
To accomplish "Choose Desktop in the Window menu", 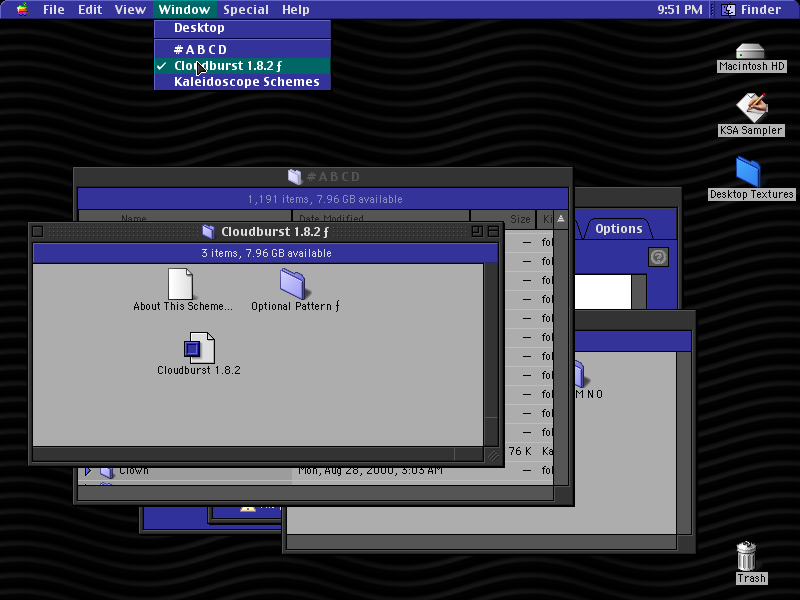I will (242, 28).
